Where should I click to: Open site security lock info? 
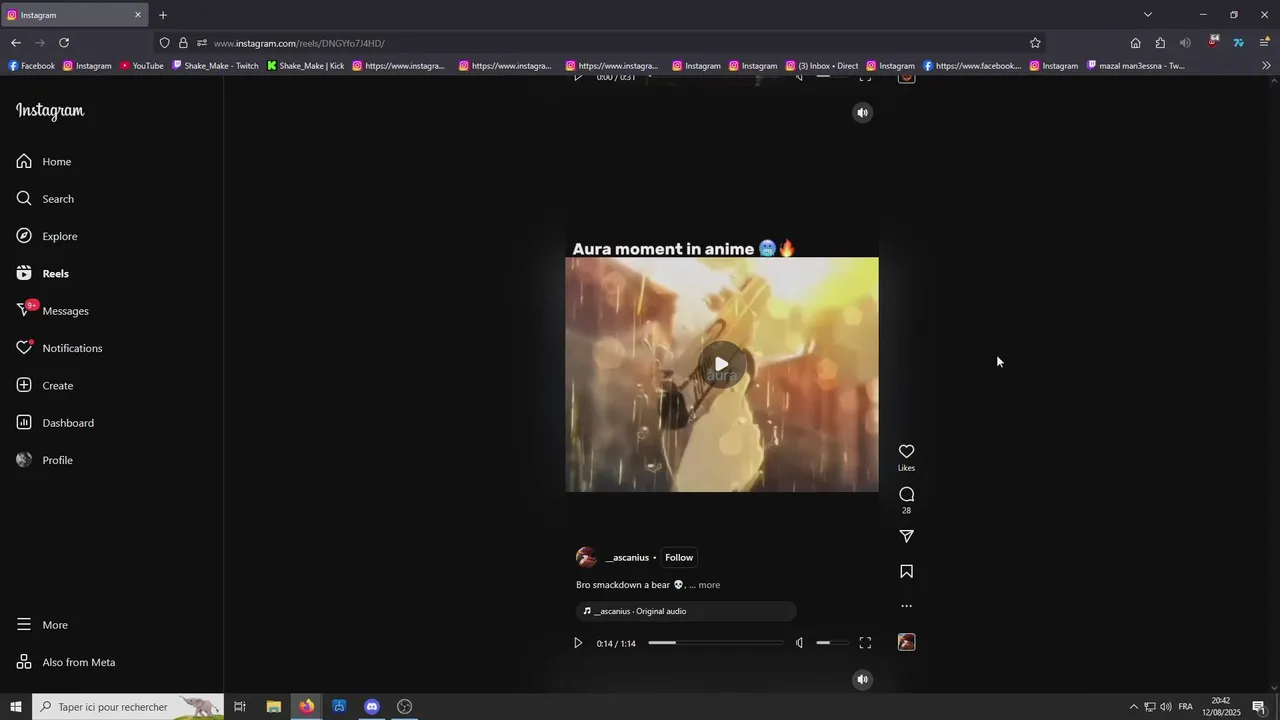point(183,43)
